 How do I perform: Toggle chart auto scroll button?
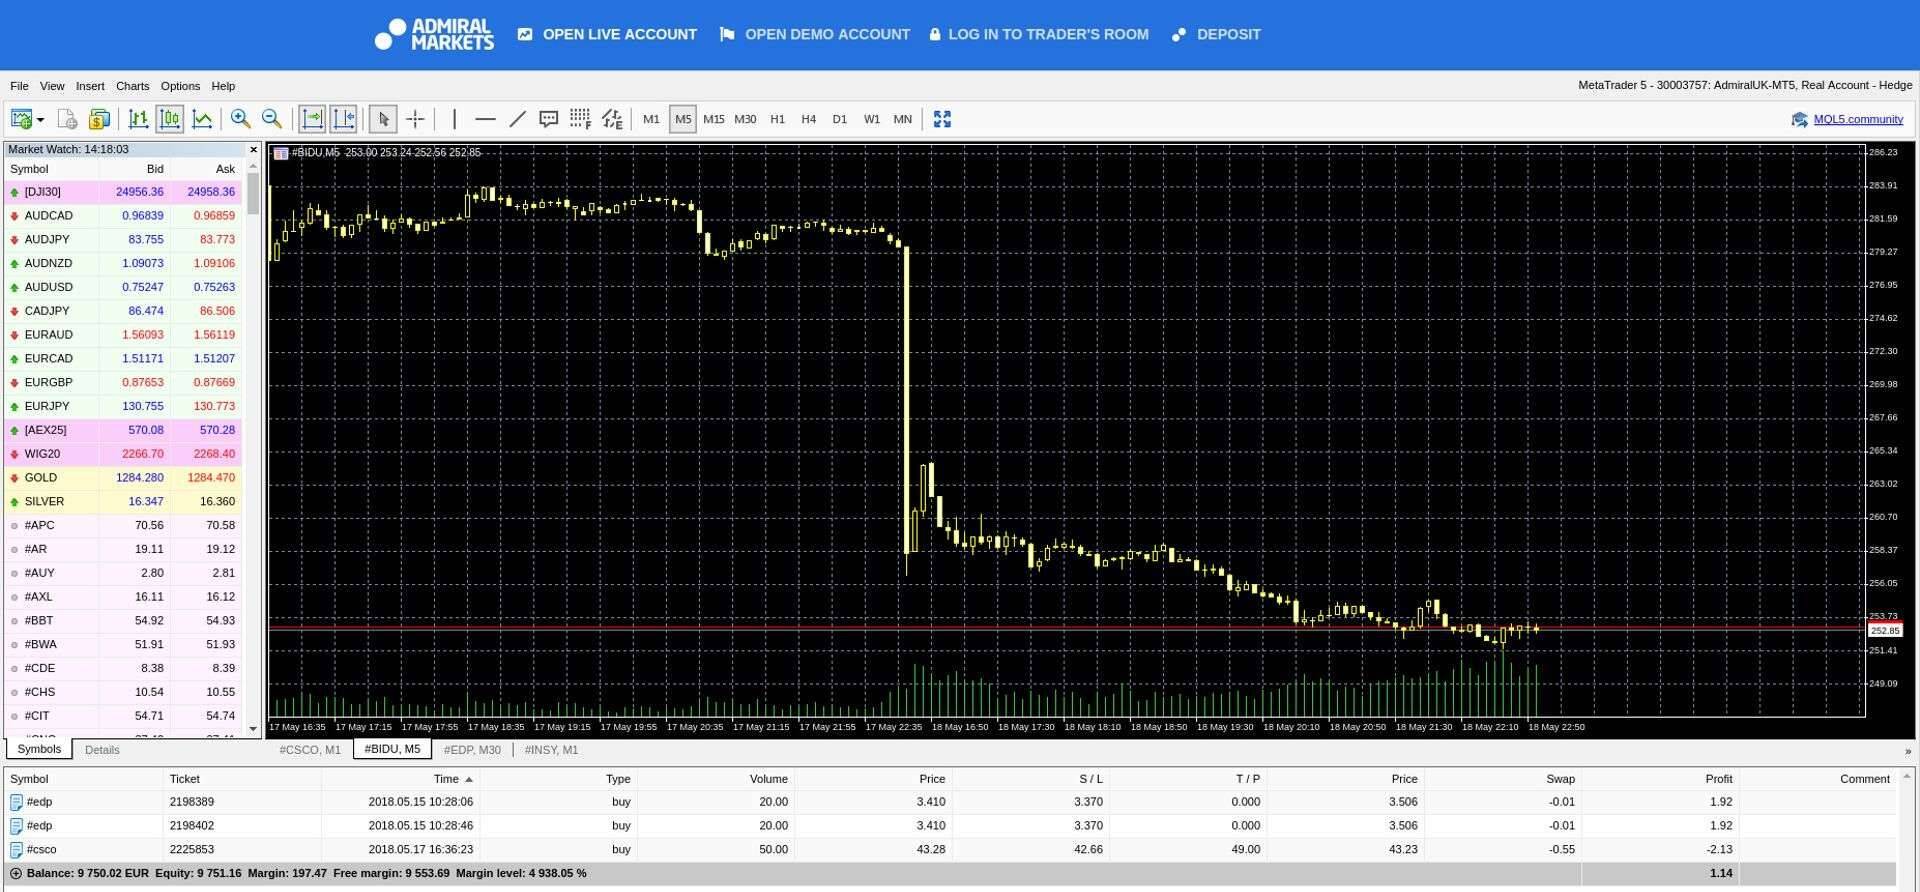pyautogui.click(x=312, y=119)
